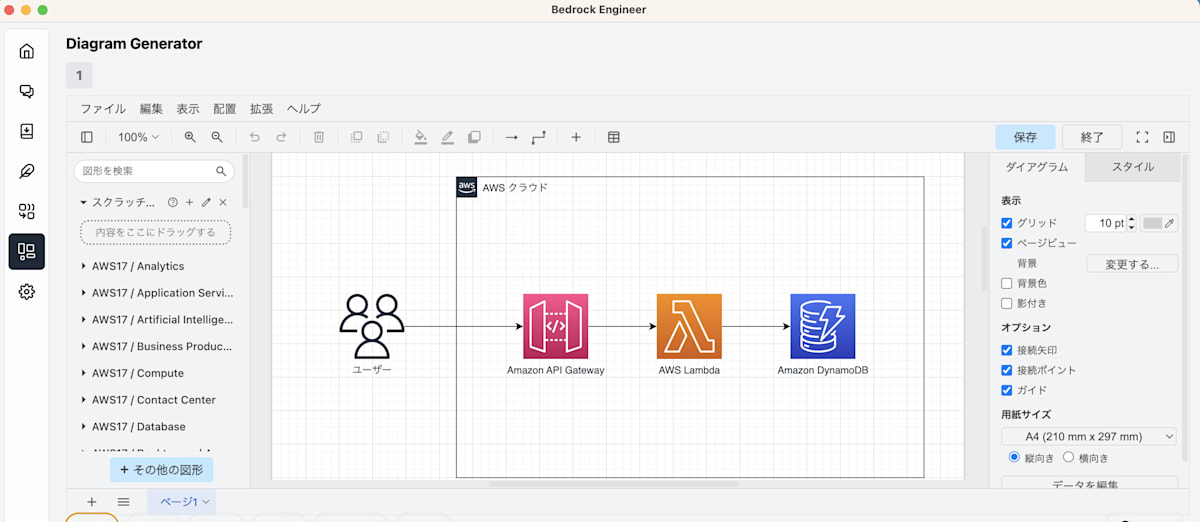
Task: Toggle the shadow toolbar icon
Action: coord(474,137)
